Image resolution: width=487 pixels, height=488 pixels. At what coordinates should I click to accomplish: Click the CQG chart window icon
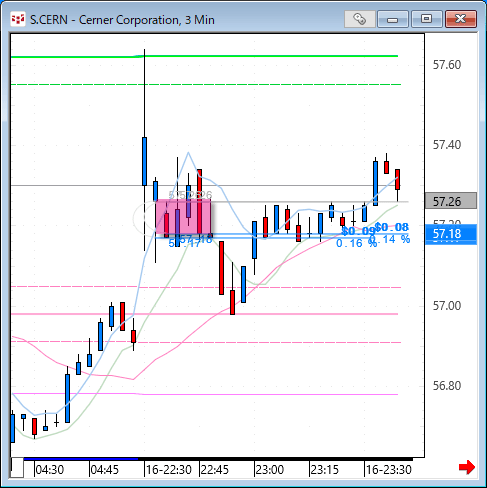[18, 19]
